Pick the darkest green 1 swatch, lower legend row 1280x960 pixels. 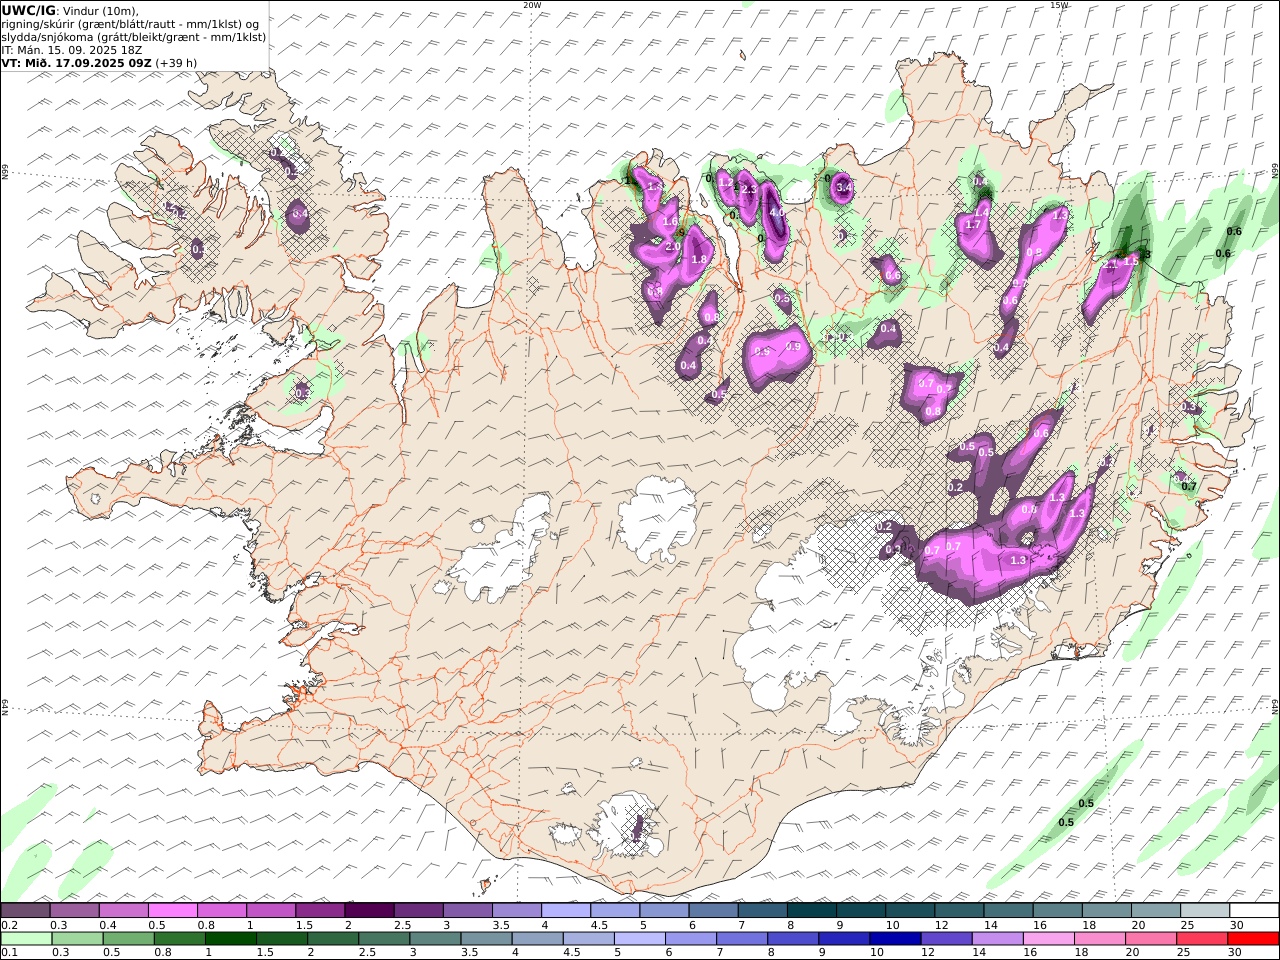[x=230, y=939]
